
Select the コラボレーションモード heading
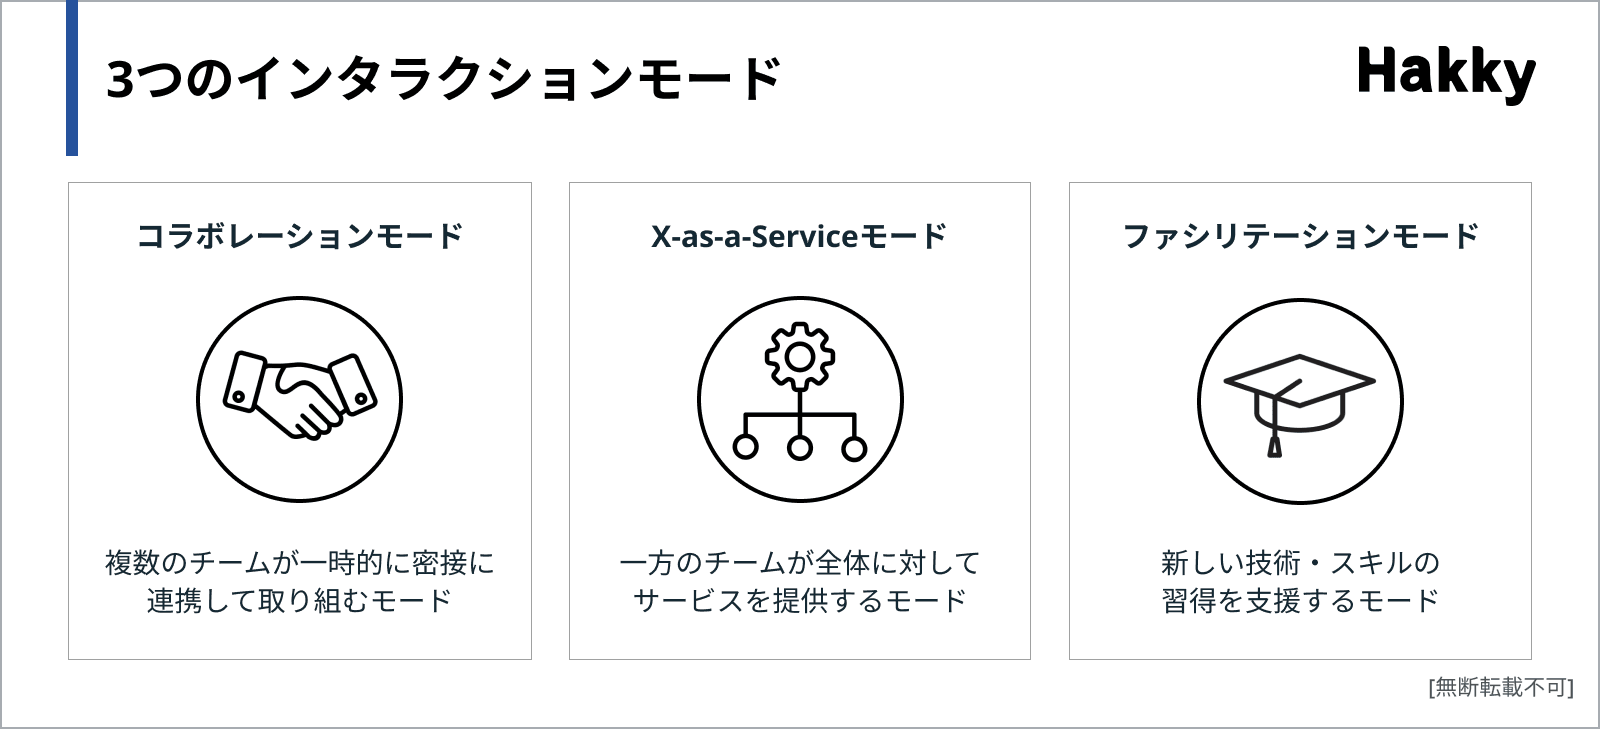pyautogui.click(x=300, y=236)
